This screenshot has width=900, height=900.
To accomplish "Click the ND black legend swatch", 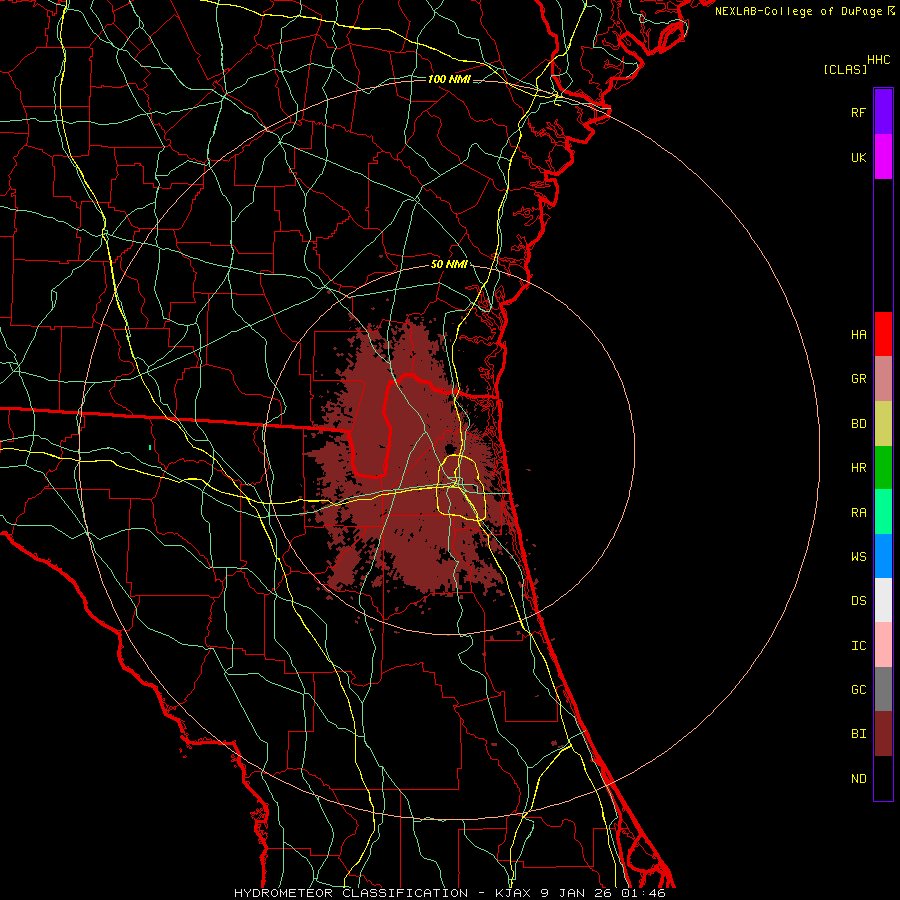I will (x=883, y=778).
